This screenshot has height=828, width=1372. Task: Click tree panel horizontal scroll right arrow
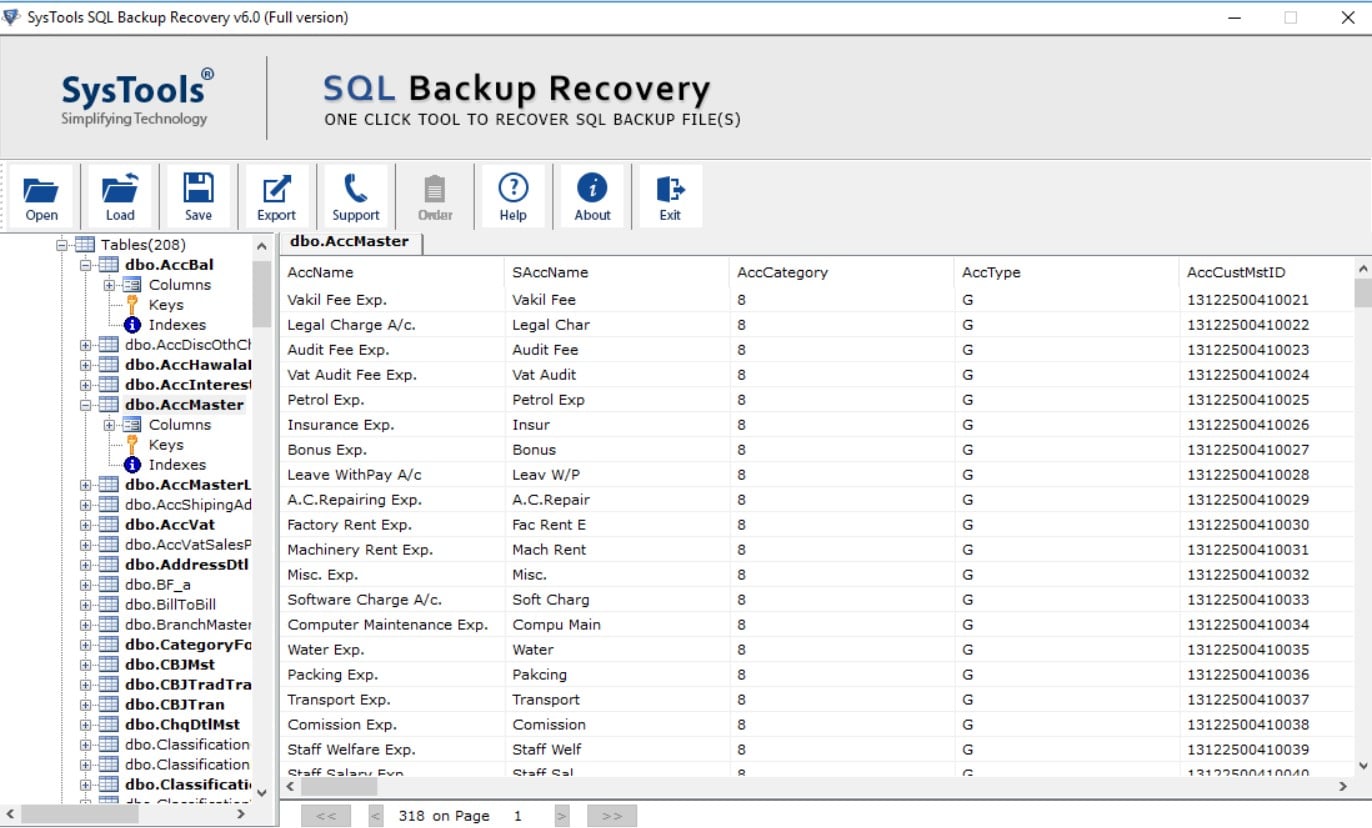coord(241,814)
